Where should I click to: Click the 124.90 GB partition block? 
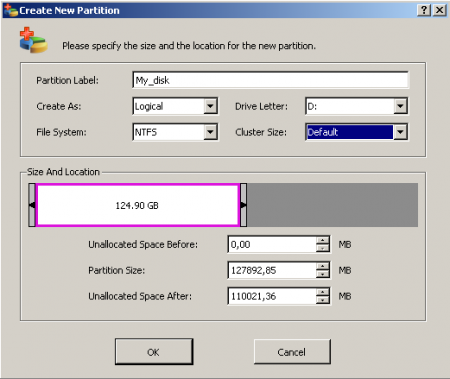138,205
